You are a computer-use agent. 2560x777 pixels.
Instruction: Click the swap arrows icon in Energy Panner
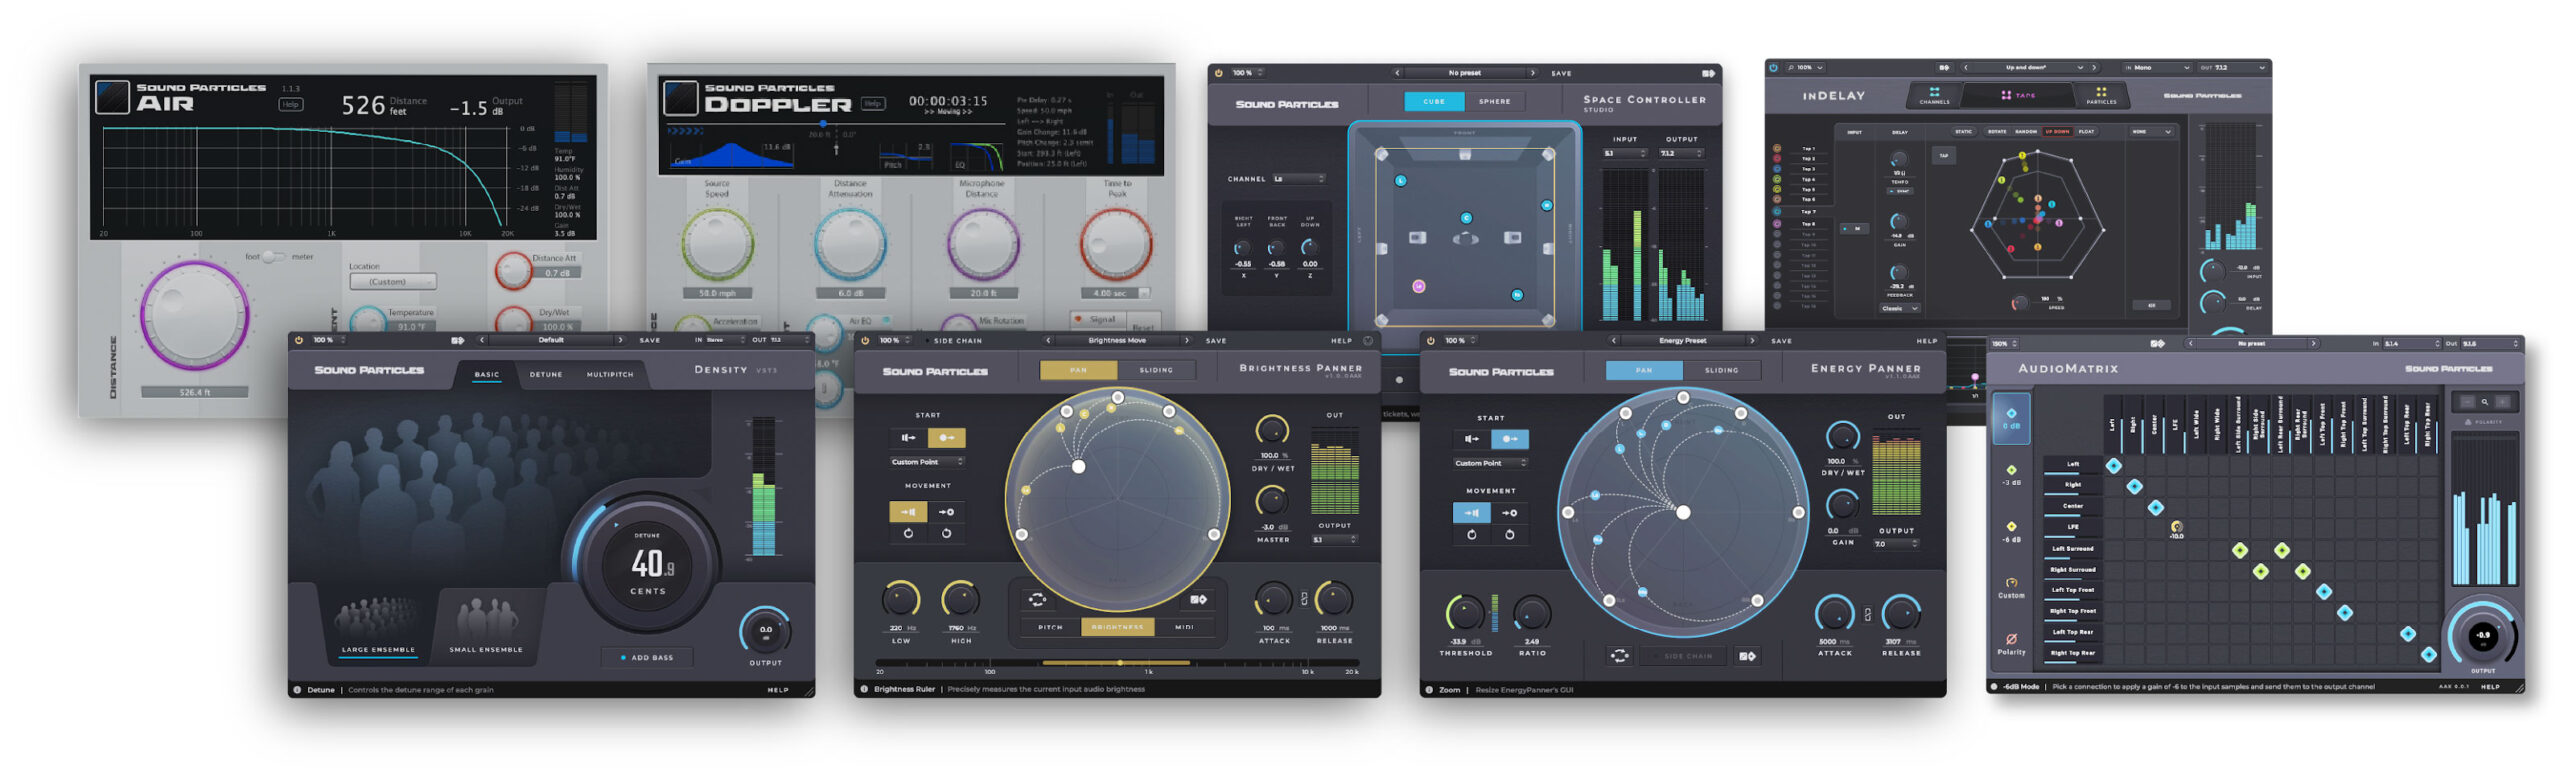point(1619,655)
